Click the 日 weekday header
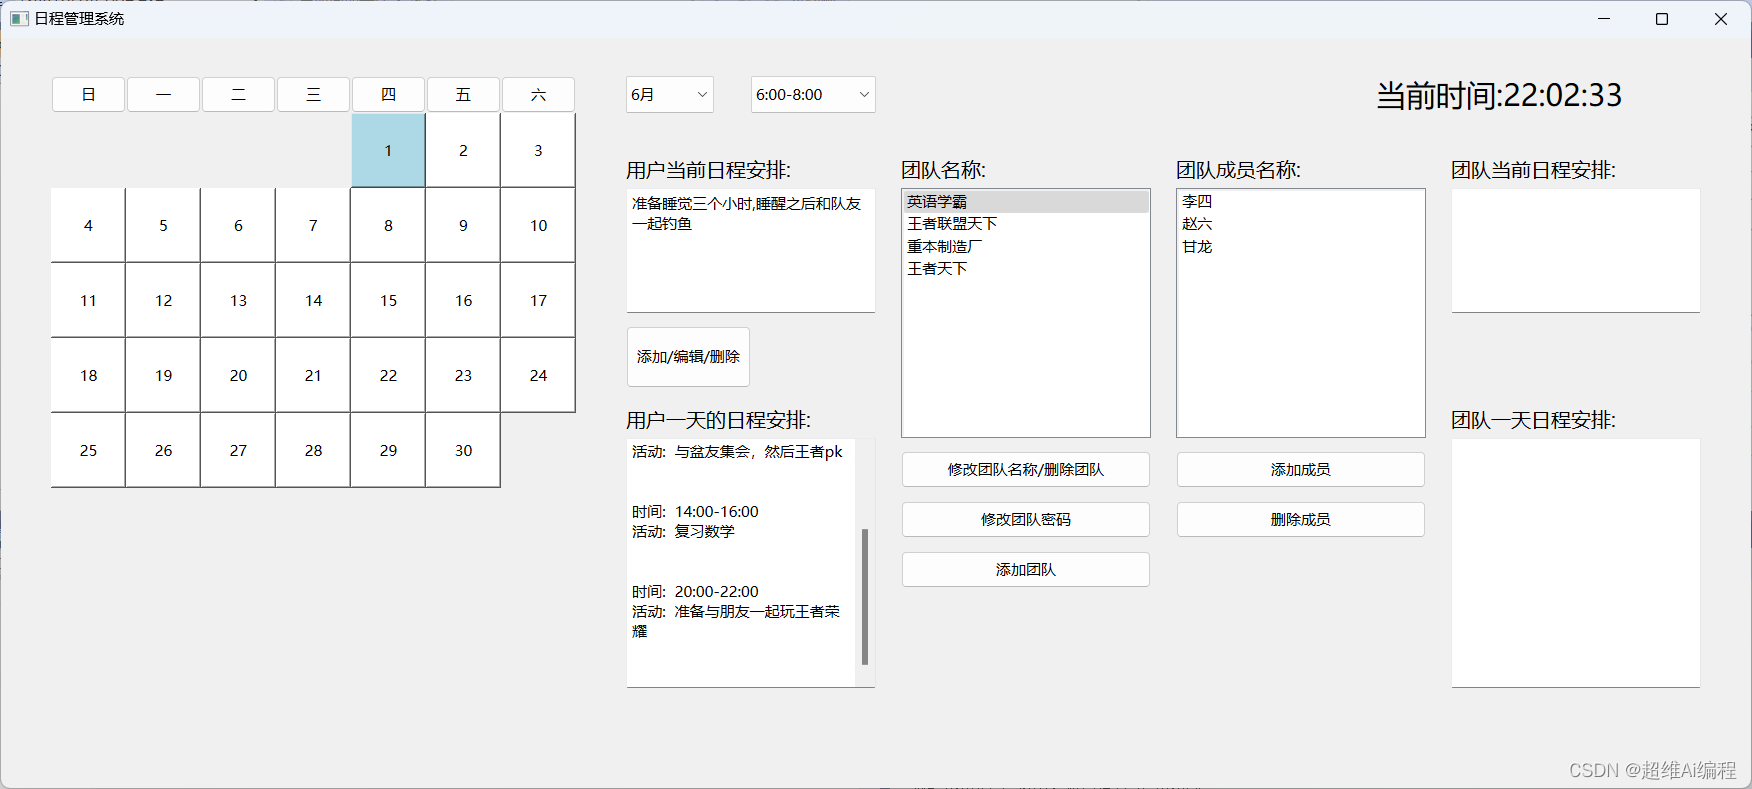Screen dimensions: 1752x789 (88, 95)
